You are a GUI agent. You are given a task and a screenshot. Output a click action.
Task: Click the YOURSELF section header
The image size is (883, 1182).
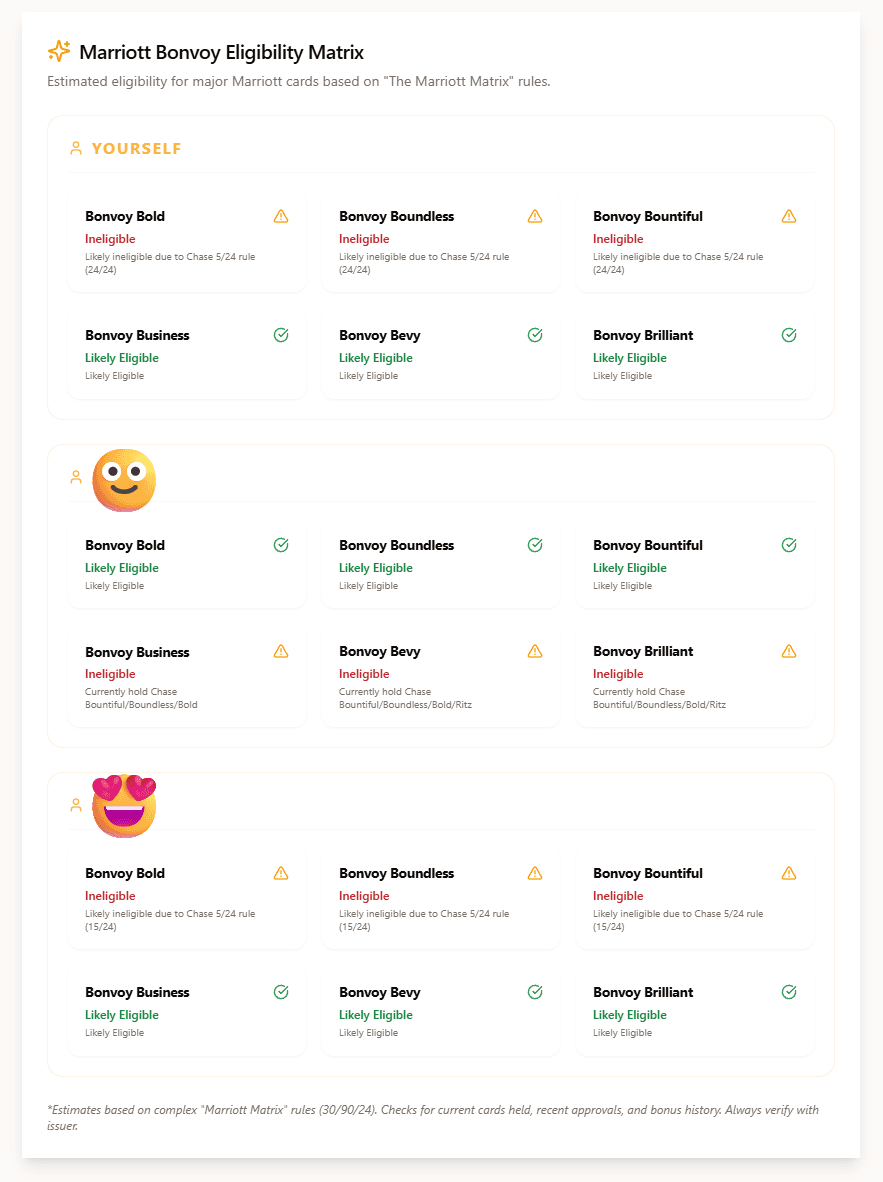click(137, 147)
